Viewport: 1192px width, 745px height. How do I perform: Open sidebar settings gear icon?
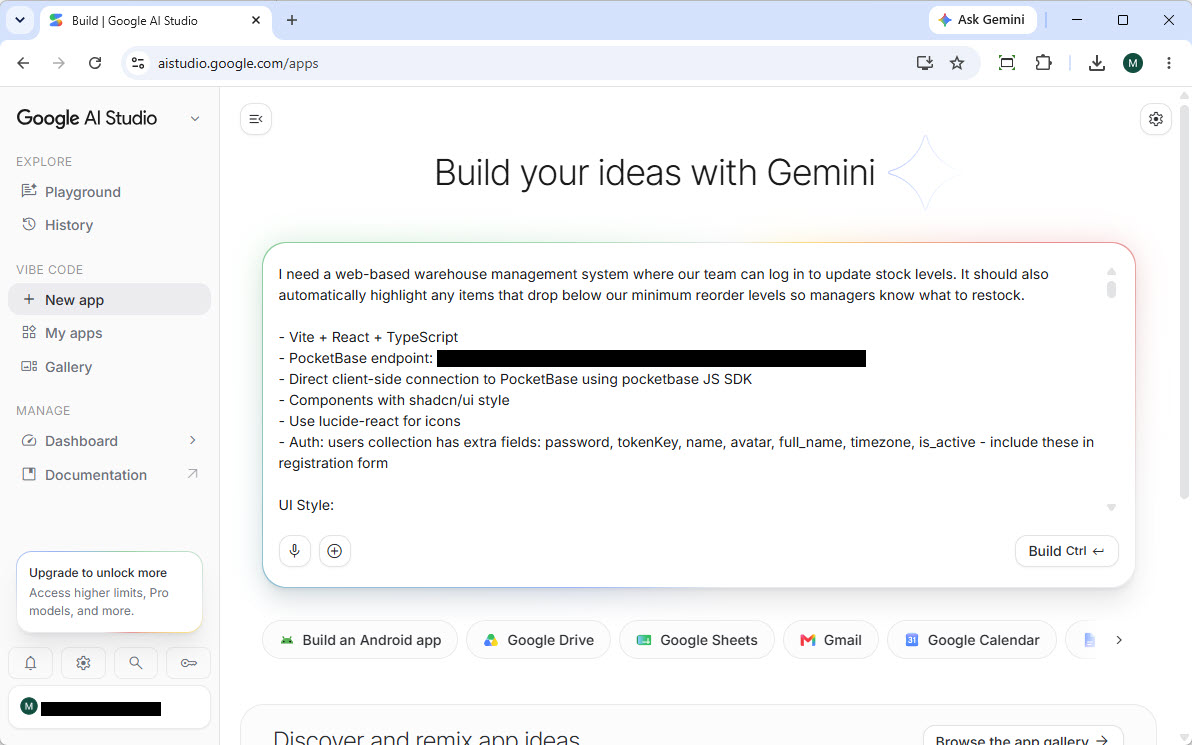pyautogui.click(x=84, y=663)
